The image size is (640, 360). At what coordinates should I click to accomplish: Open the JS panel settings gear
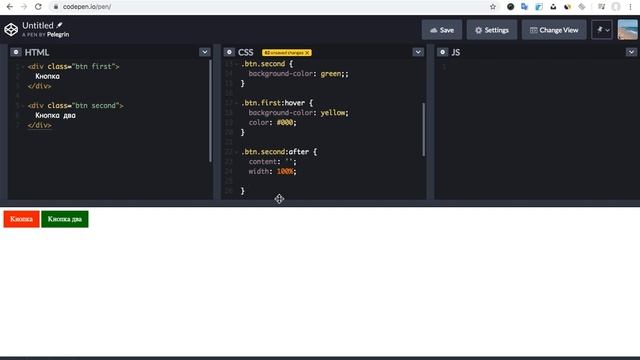pos(442,52)
